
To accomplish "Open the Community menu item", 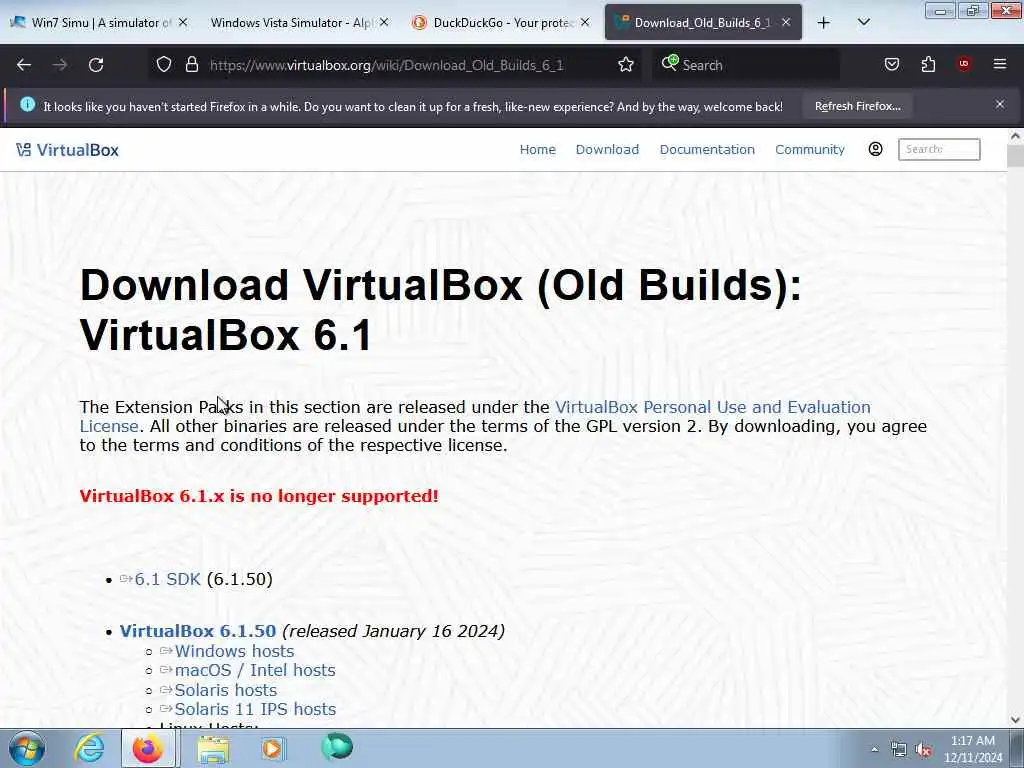I will 810,150.
